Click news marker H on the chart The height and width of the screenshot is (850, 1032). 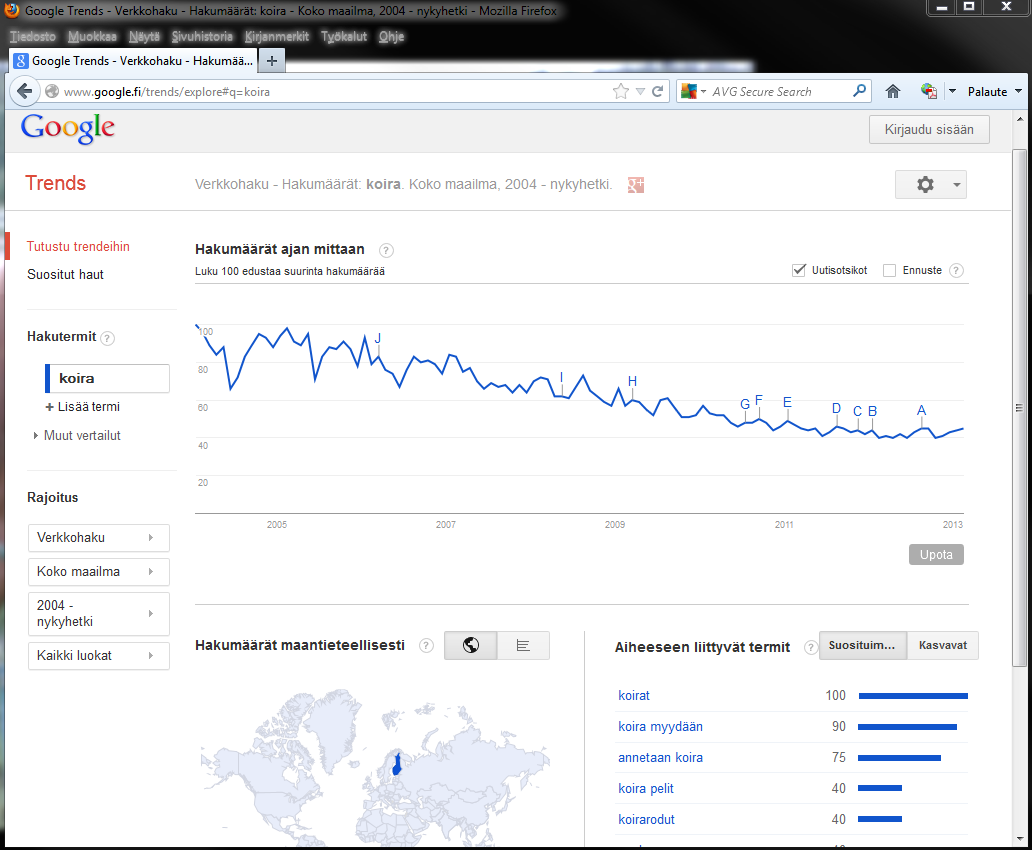click(632, 381)
